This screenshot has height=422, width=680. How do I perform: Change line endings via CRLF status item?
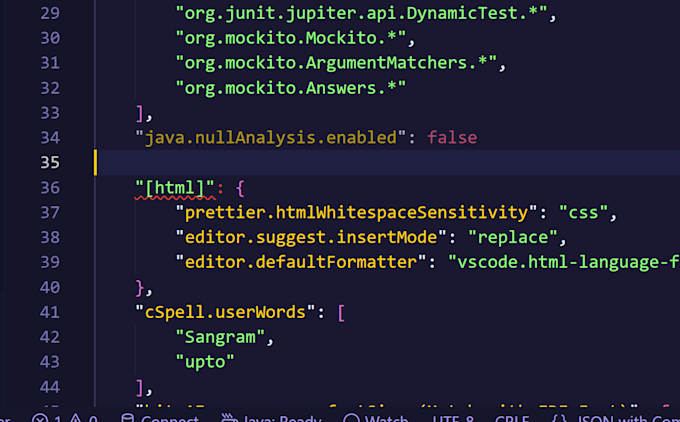click(512, 419)
